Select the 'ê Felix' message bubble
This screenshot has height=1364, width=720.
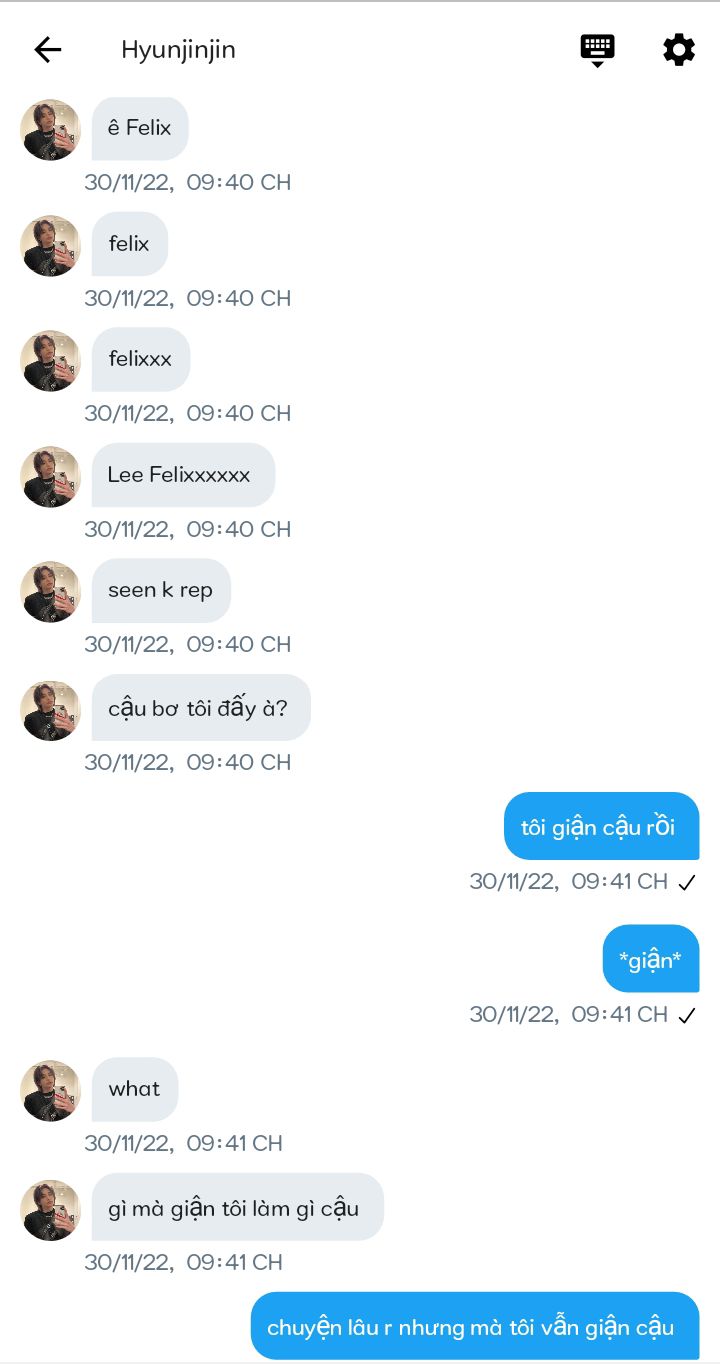[x=140, y=128]
